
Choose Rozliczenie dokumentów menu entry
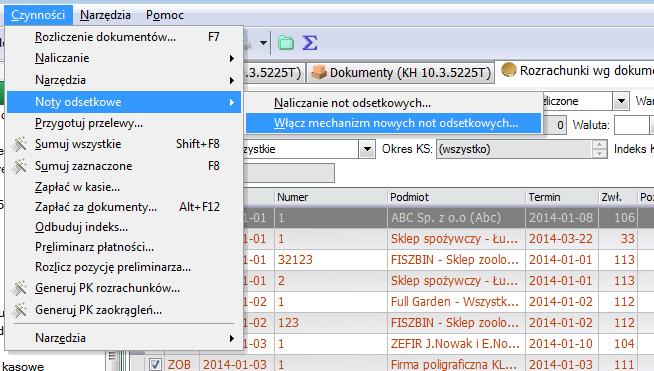pos(124,37)
